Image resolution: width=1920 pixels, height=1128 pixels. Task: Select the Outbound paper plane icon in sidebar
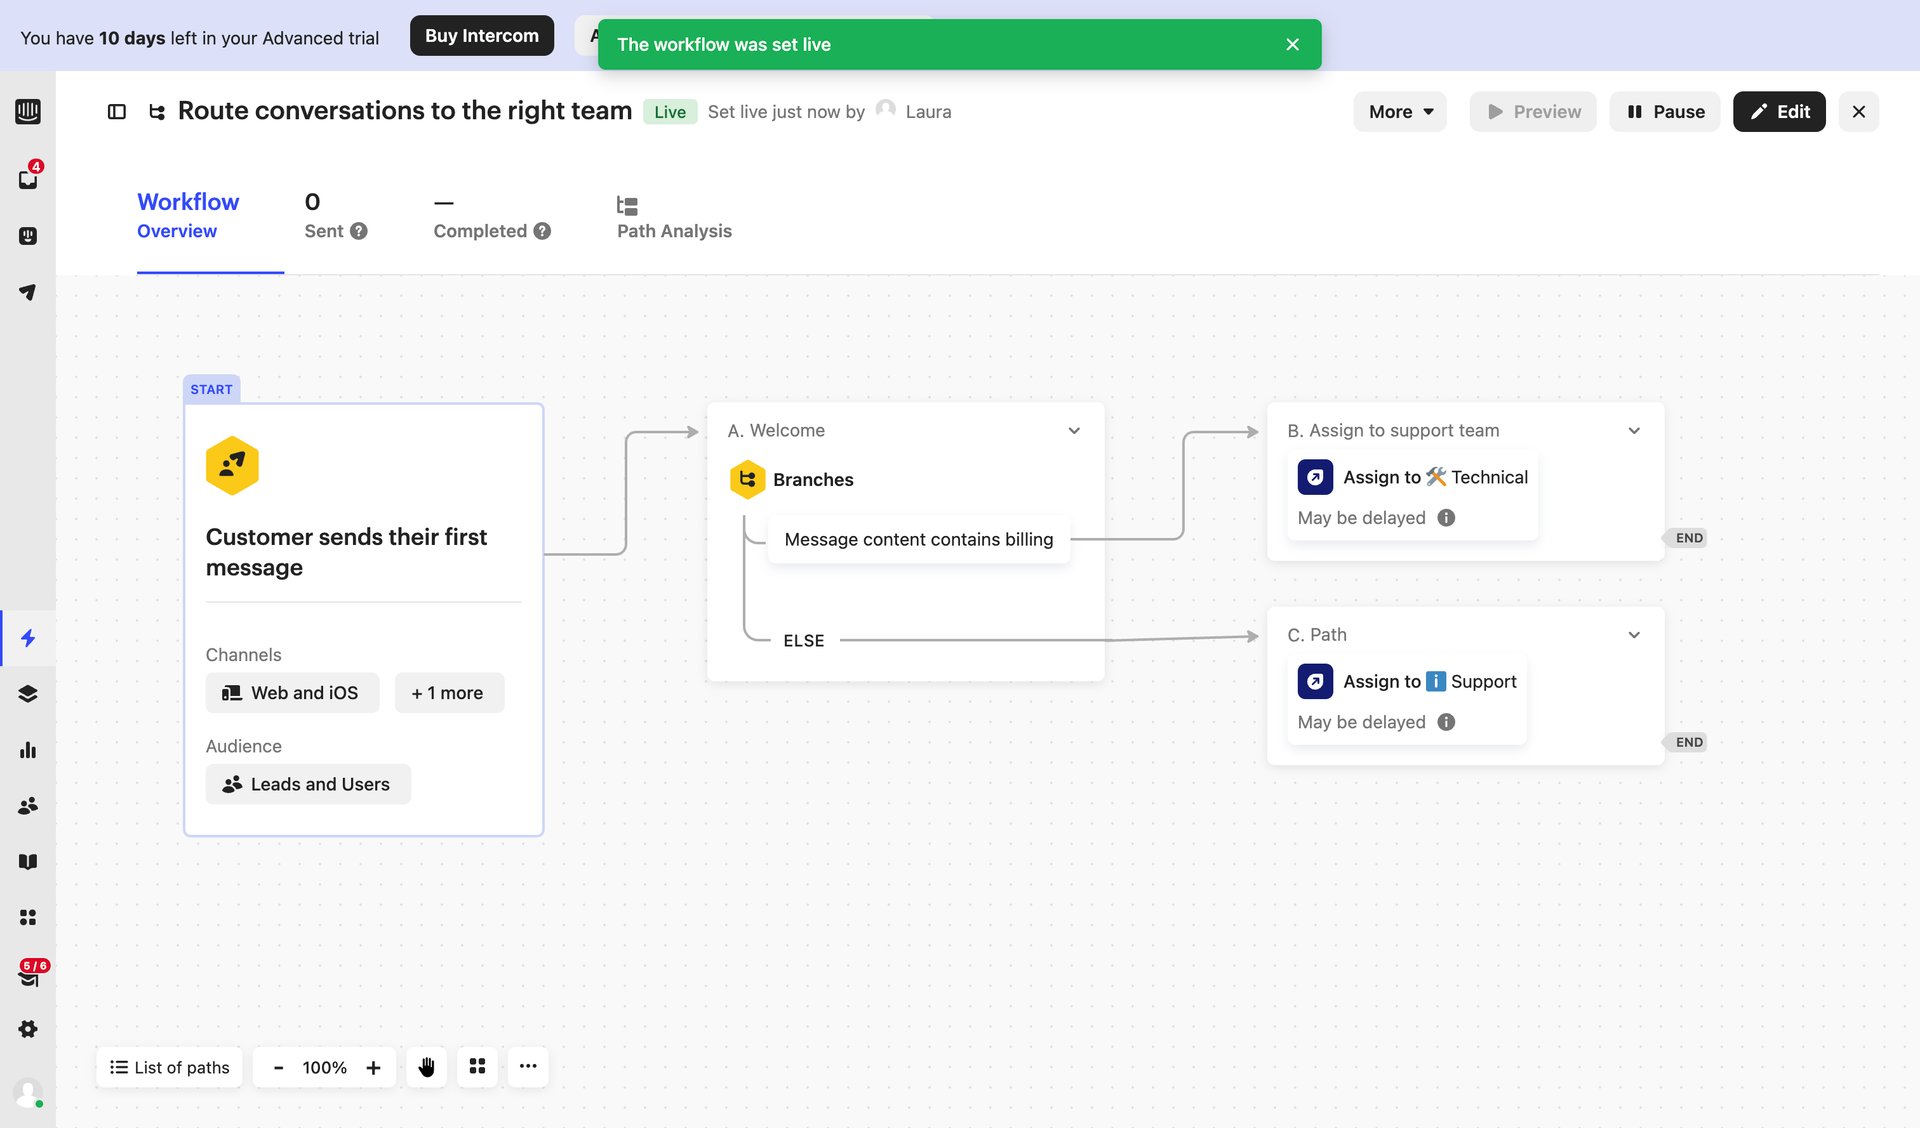[29, 292]
